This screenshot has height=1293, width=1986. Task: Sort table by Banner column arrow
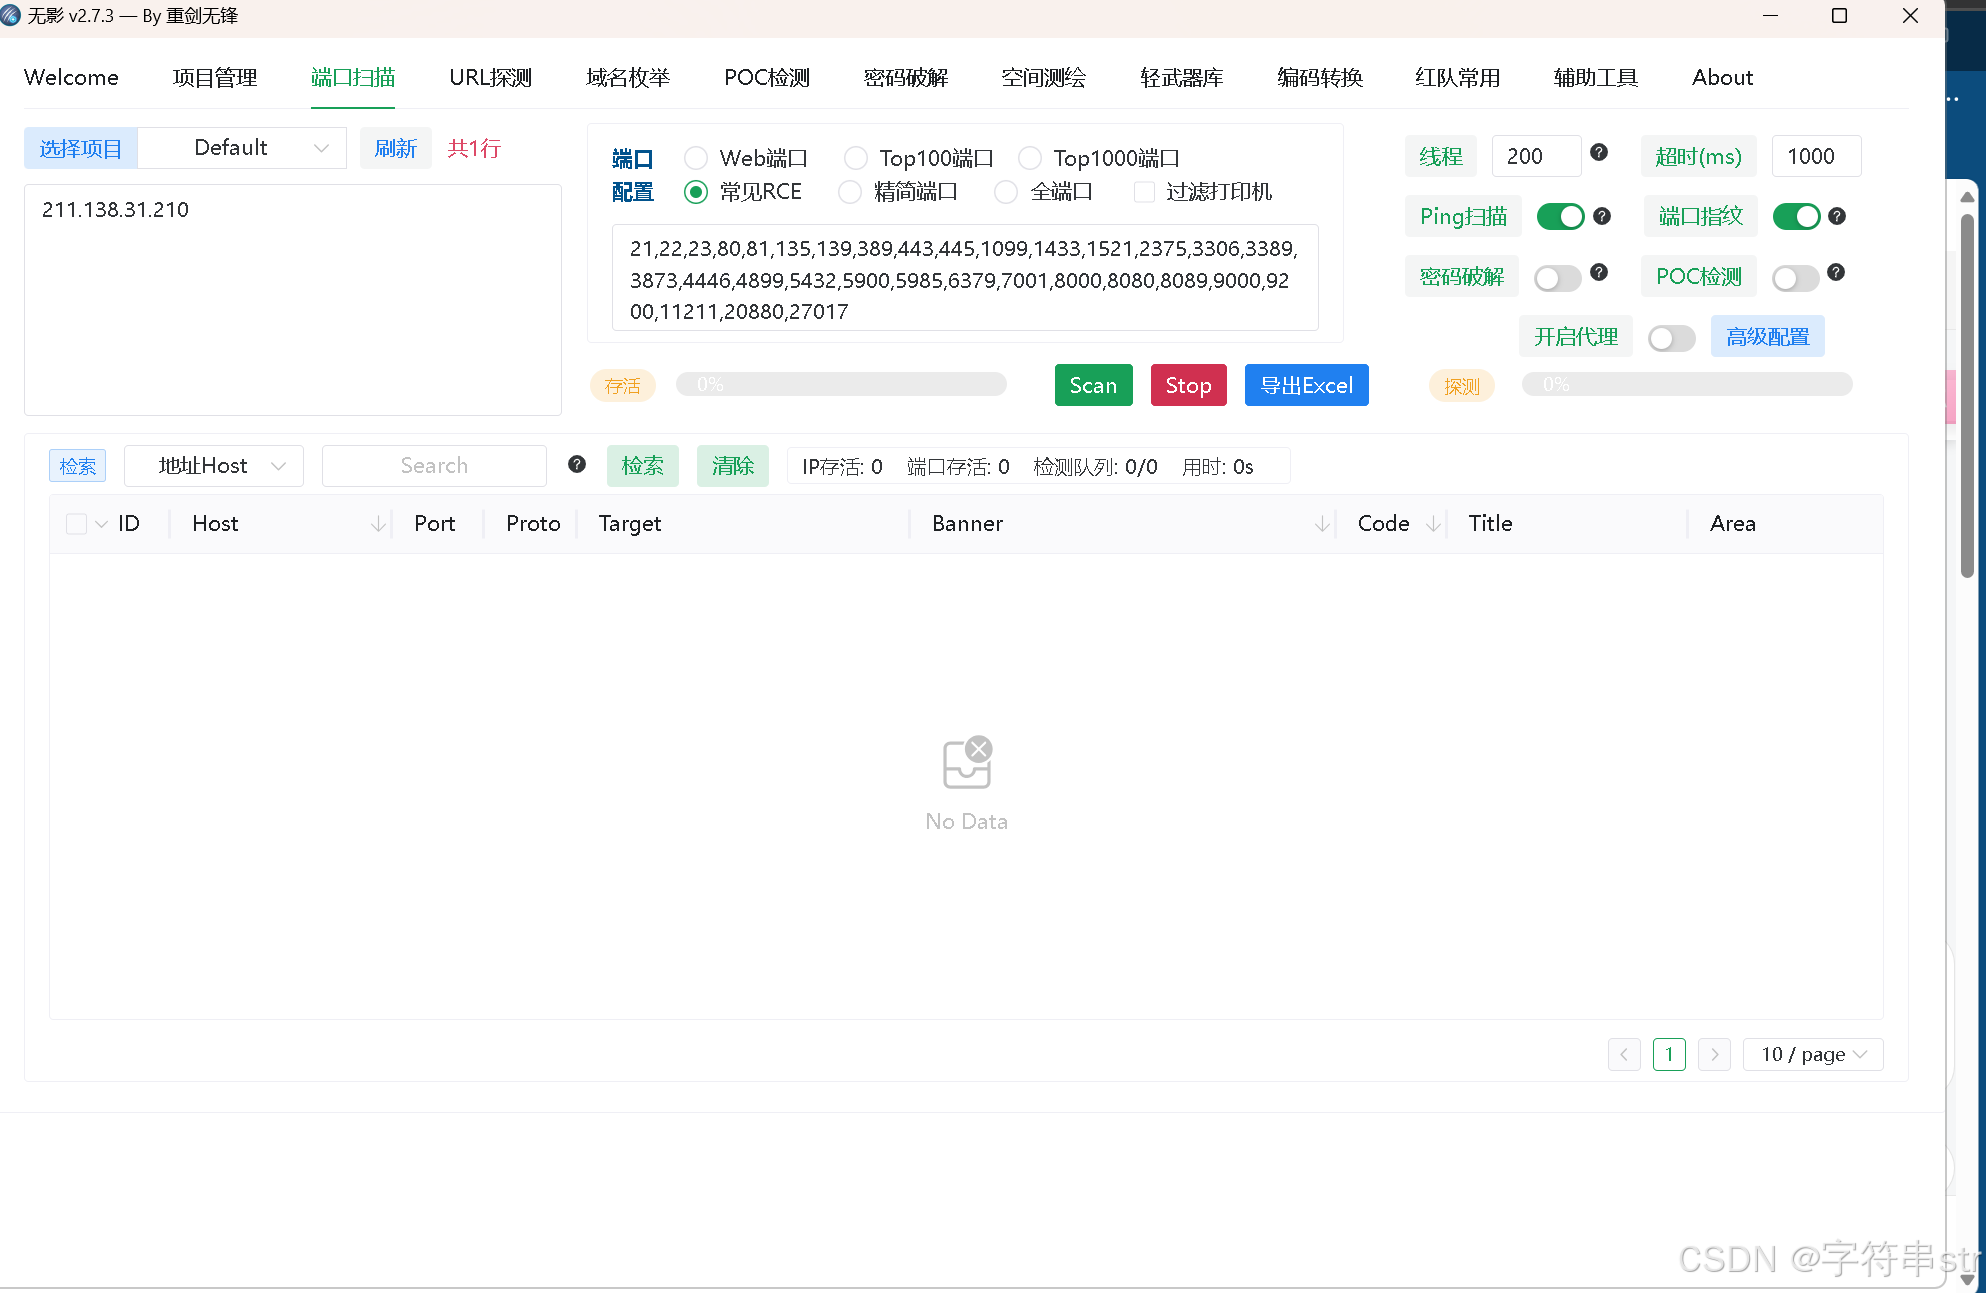click(1322, 524)
